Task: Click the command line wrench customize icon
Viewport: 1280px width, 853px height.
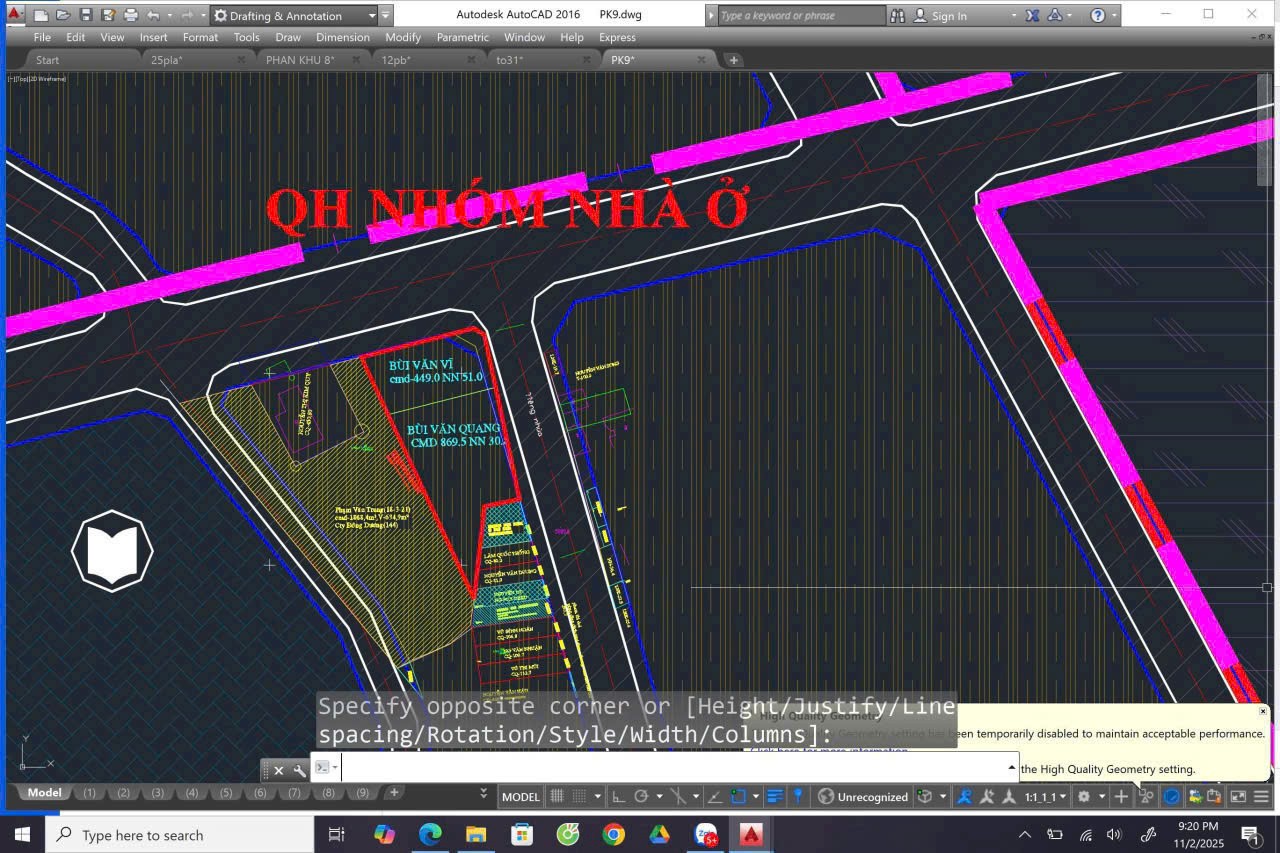Action: pos(299,770)
